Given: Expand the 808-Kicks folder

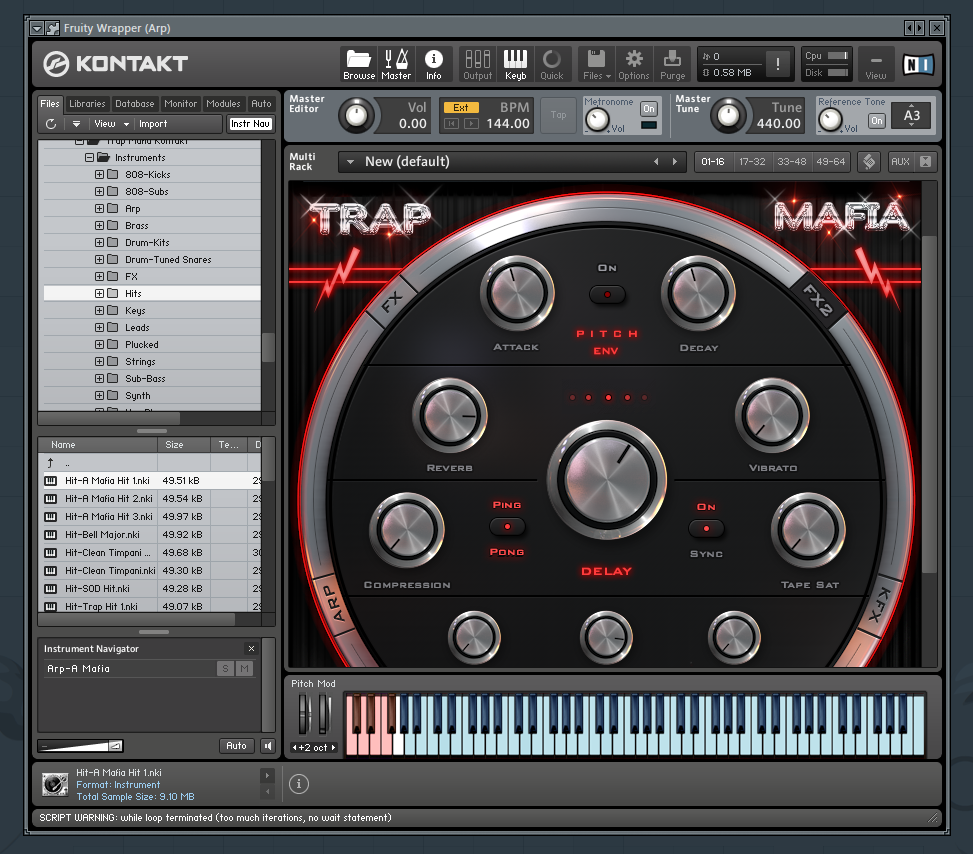Looking at the screenshot, I should click(99, 174).
